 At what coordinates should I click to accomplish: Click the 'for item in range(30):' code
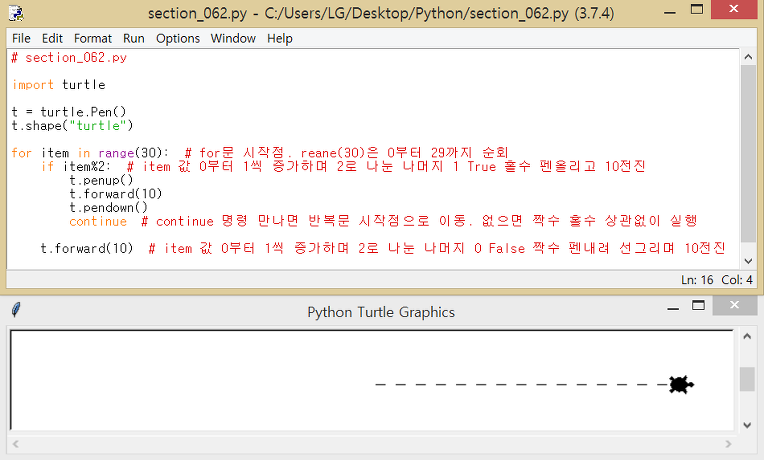coord(90,153)
